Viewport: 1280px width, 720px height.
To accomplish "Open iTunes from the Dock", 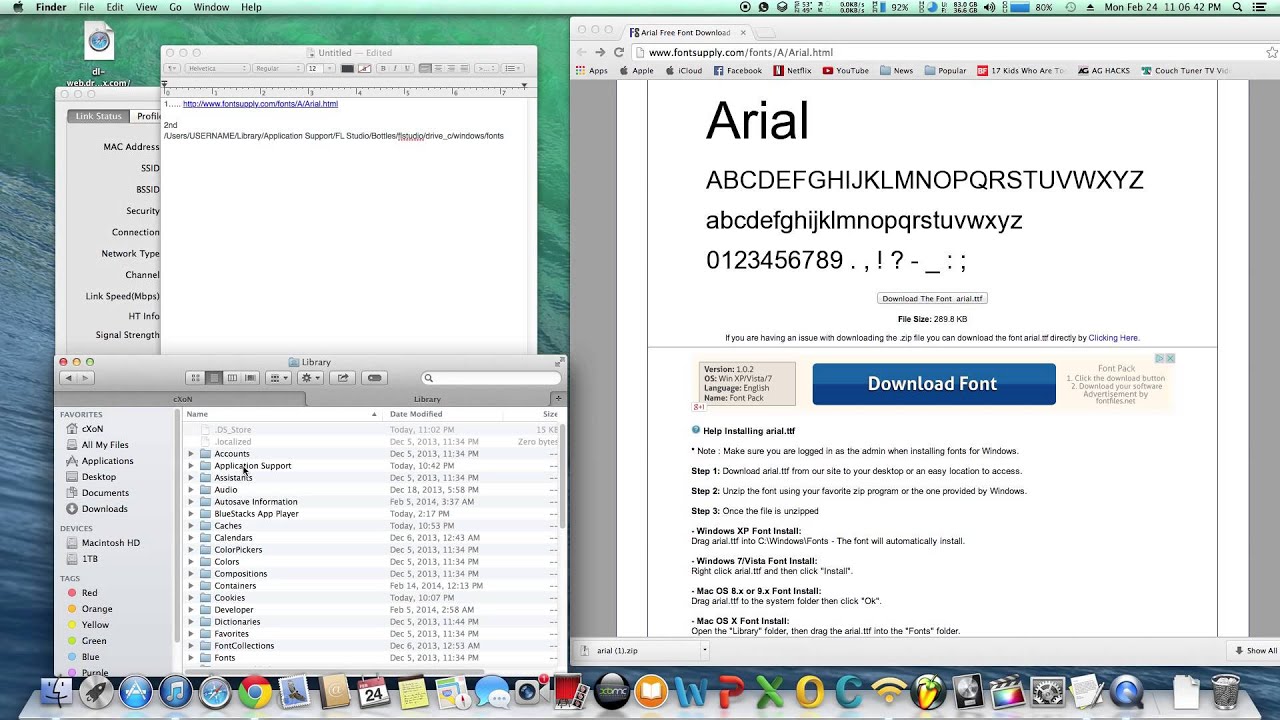I will pyautogui.click(x=176, y=692).
